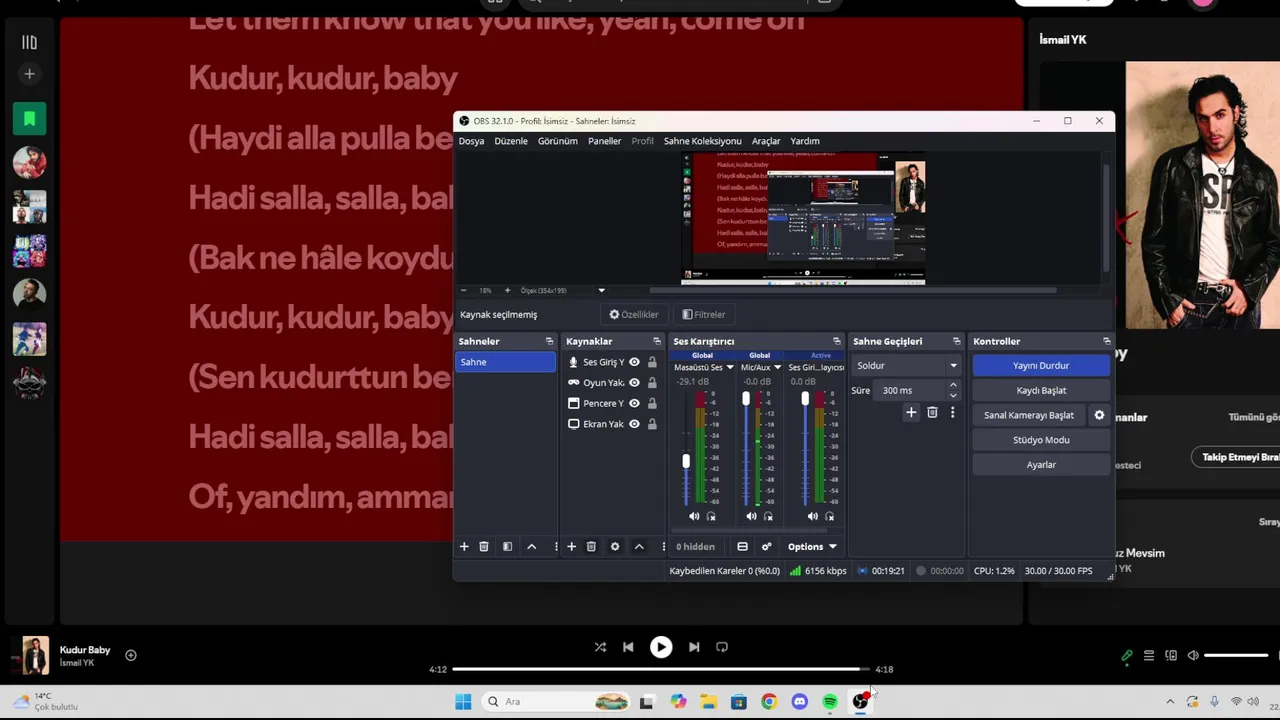Mute the Mic/Aux channel
1280x720 pixels.
tap(751, 517)
